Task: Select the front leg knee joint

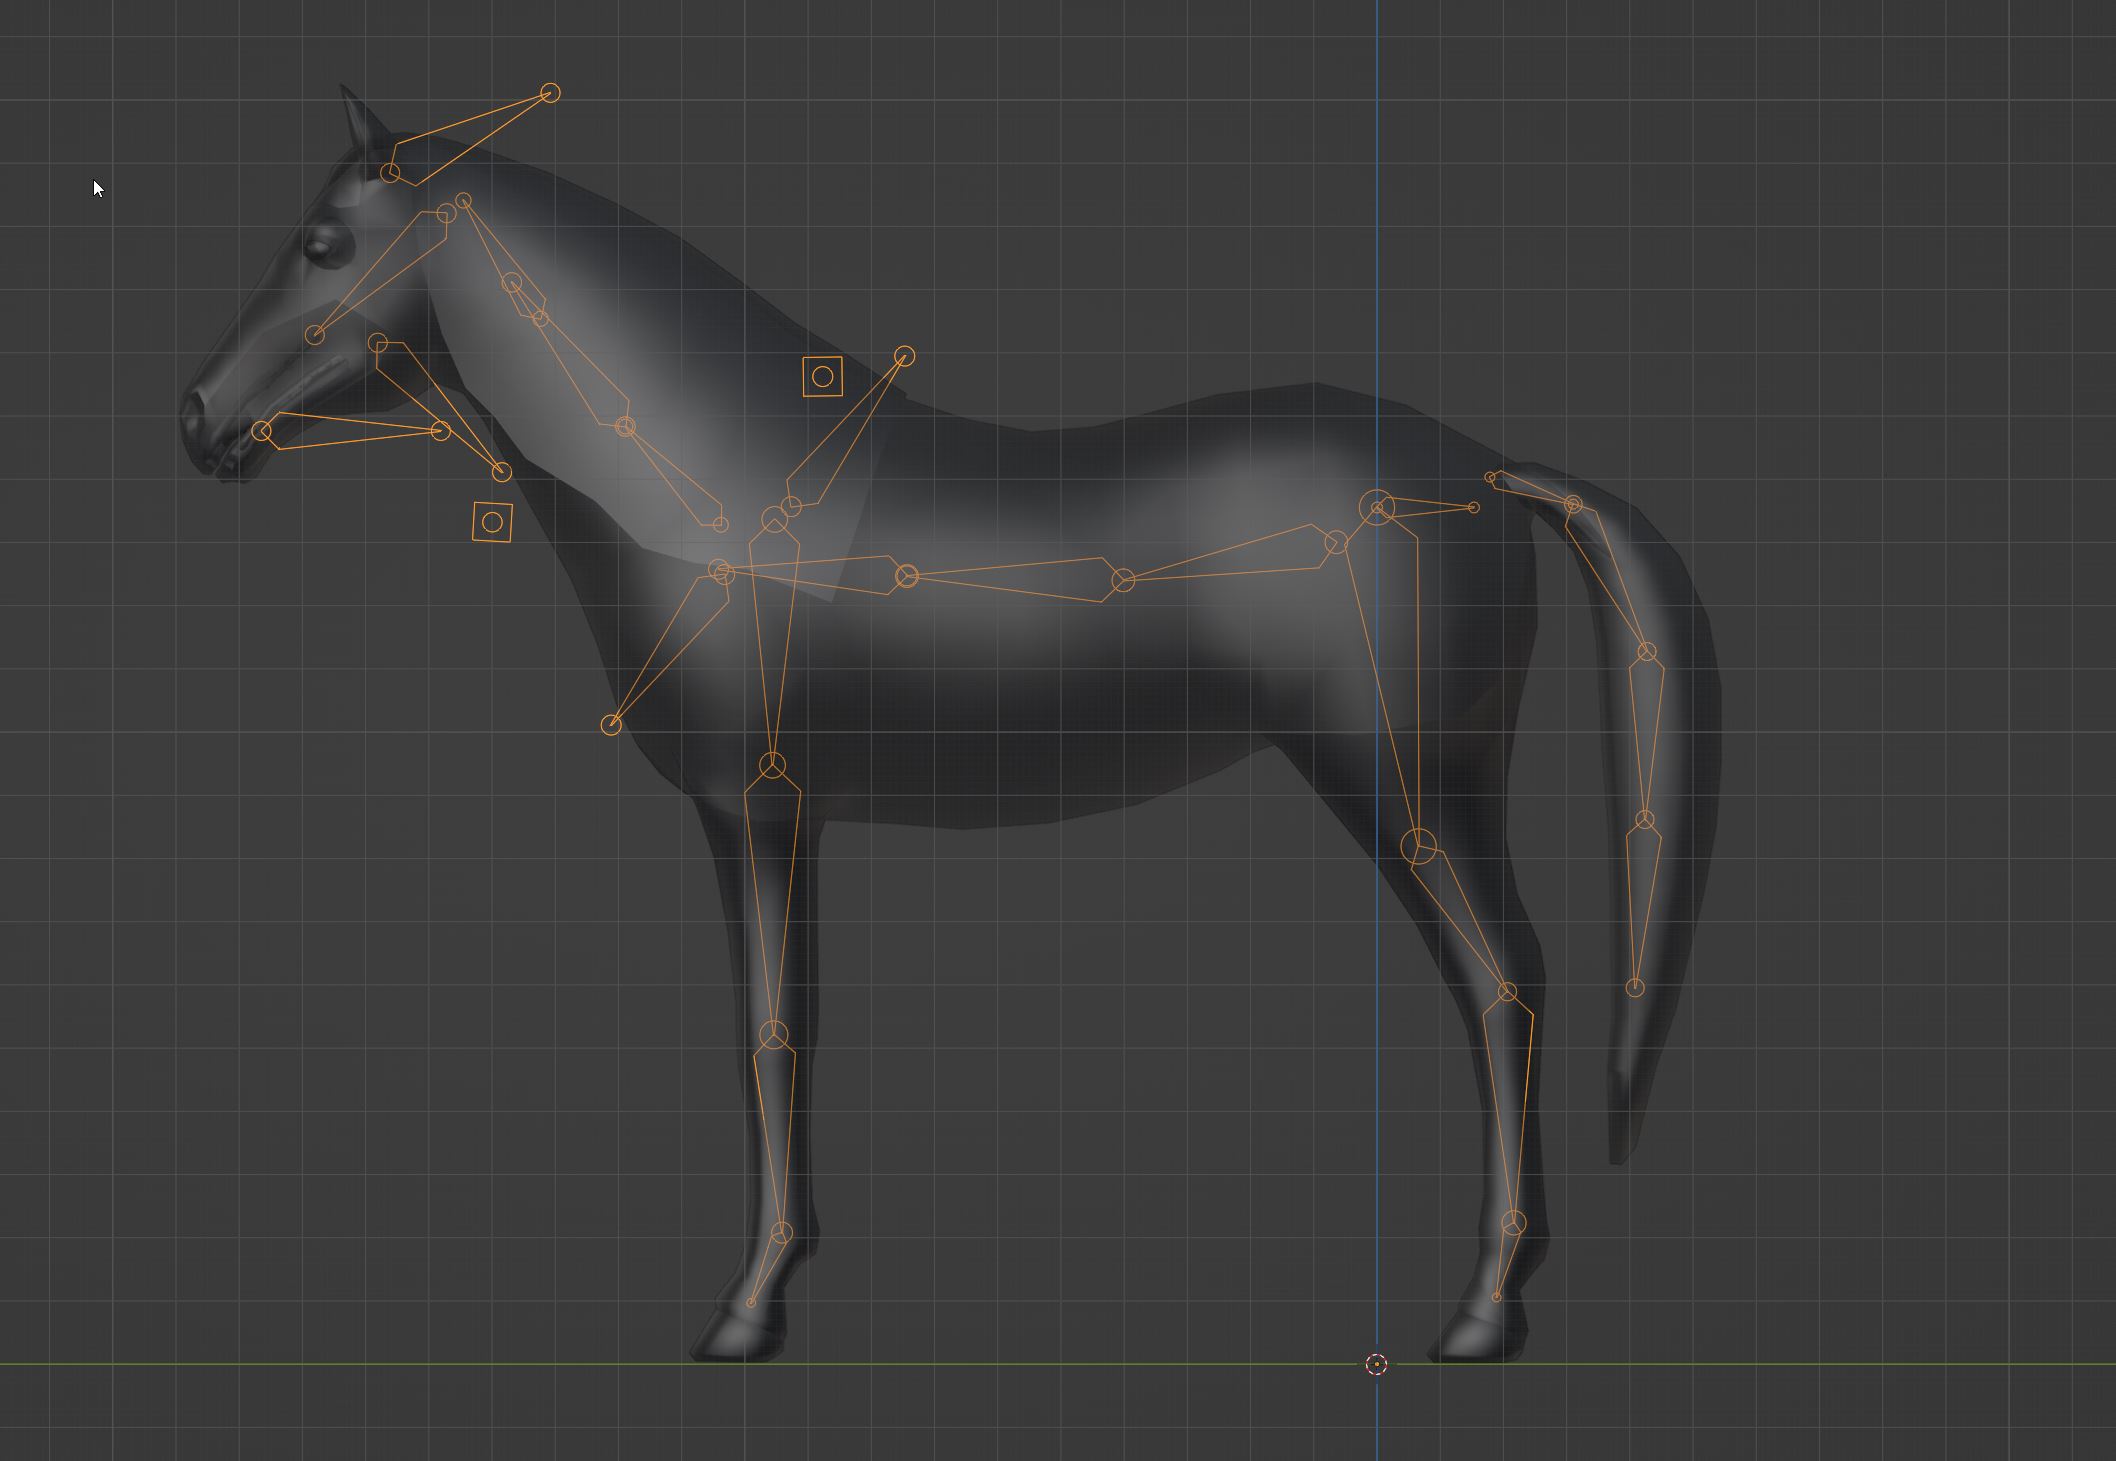Action: tap(773, 1035)
